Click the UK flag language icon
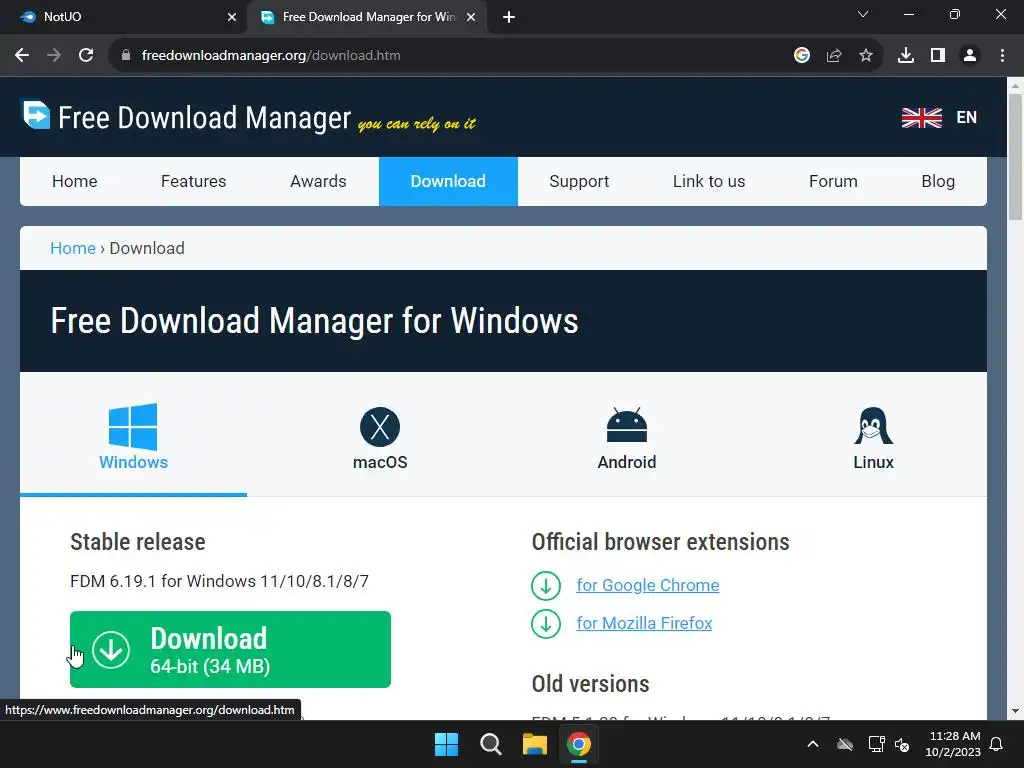Viewport: 1024px width, 768px height. (921, 118)
